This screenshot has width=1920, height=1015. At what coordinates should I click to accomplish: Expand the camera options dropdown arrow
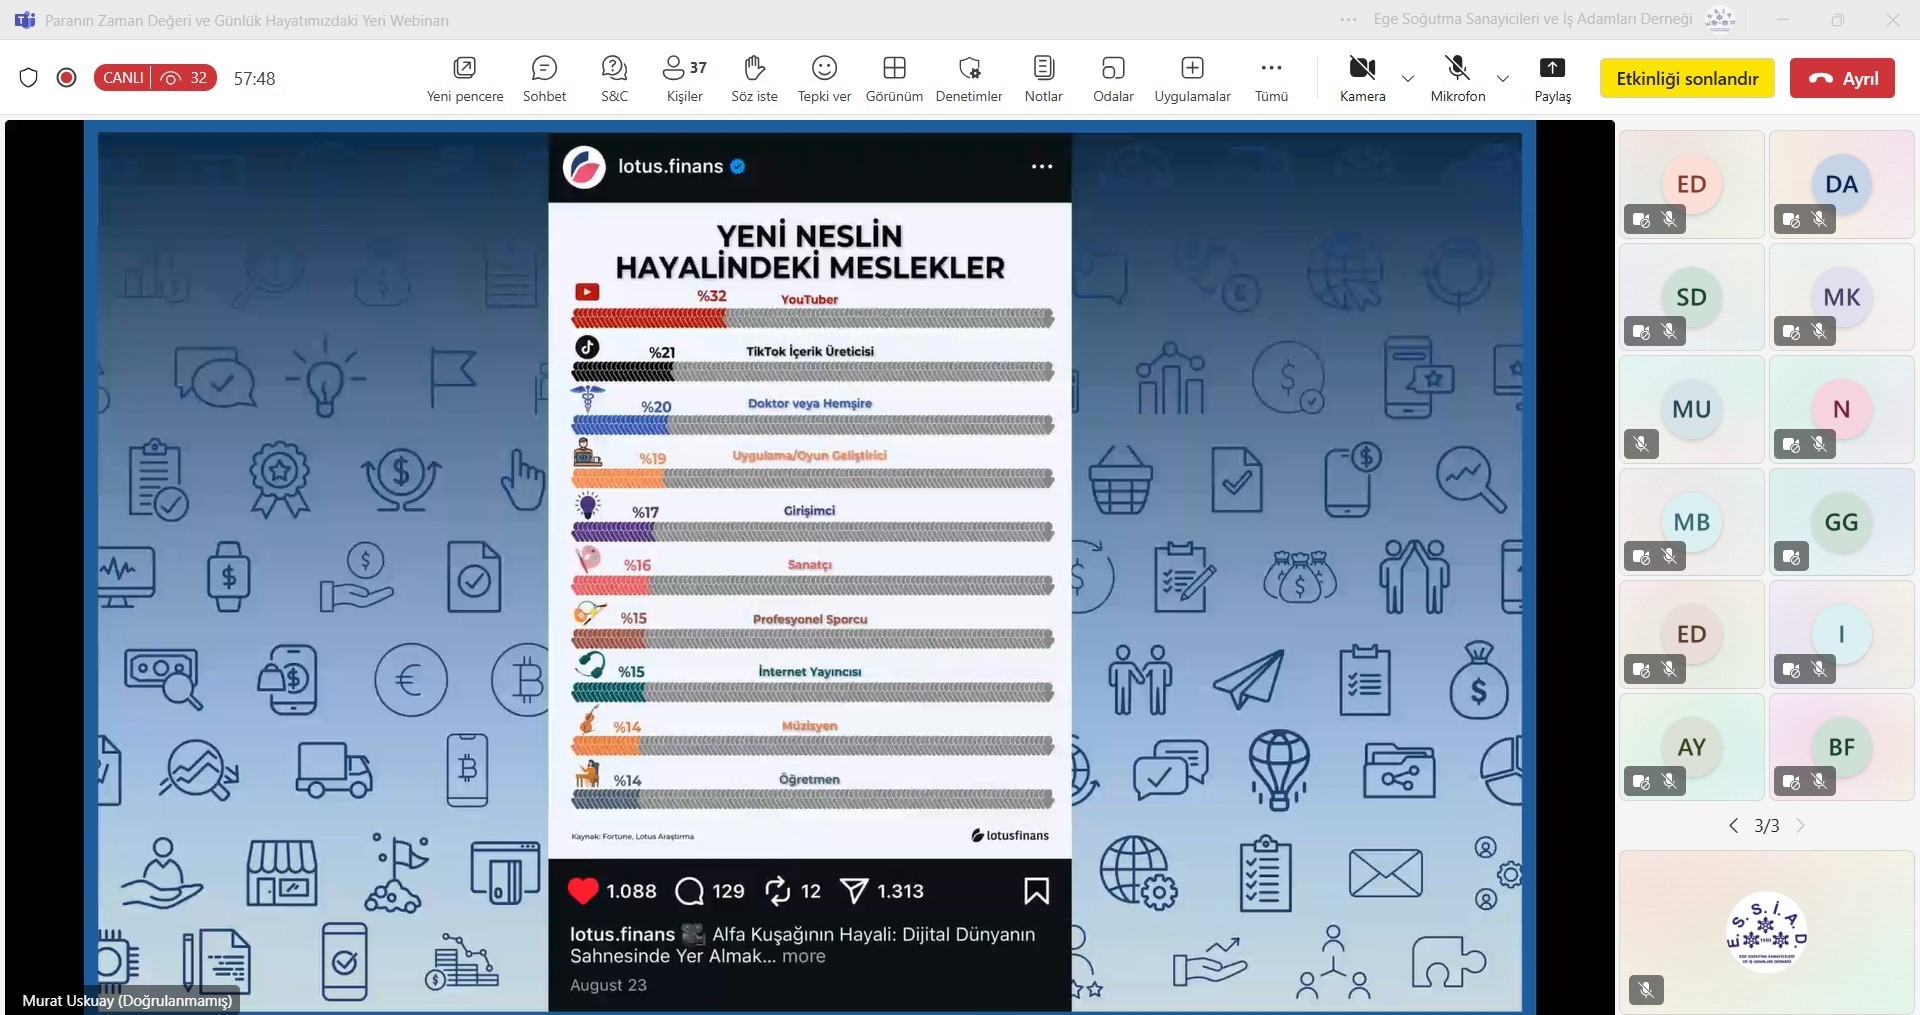click(1408, 79)
